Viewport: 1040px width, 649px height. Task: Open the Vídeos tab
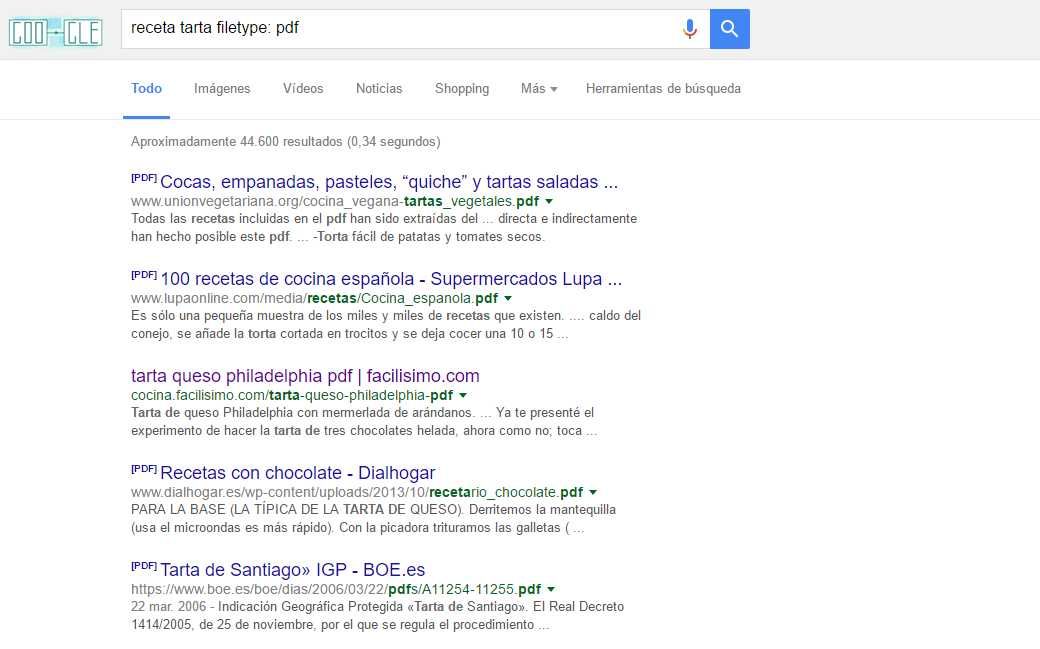click(303, 88)
